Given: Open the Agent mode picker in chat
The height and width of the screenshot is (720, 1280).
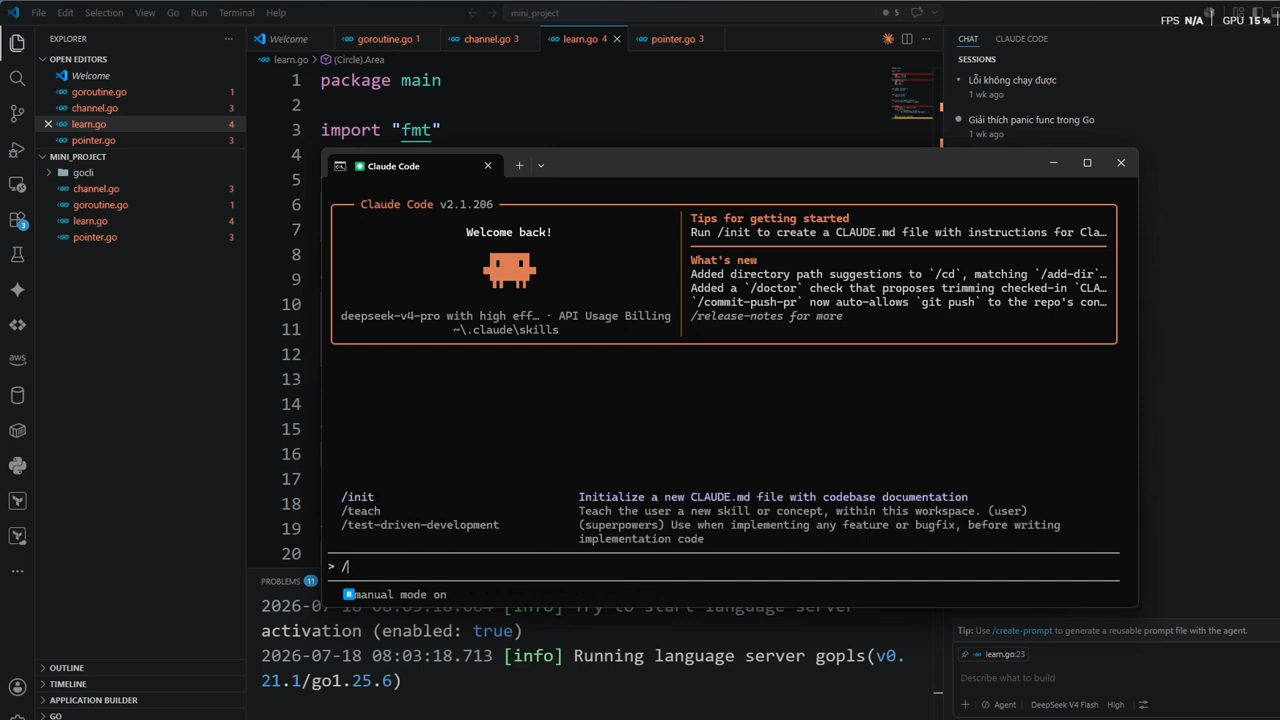Looking at the screenshot, I should click(x=998, y=704).
